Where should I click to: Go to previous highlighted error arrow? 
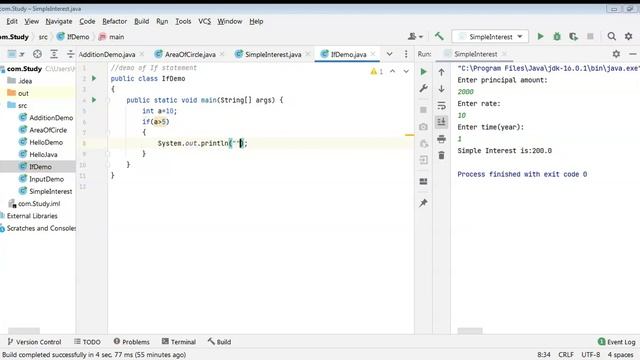coord(392,71)
